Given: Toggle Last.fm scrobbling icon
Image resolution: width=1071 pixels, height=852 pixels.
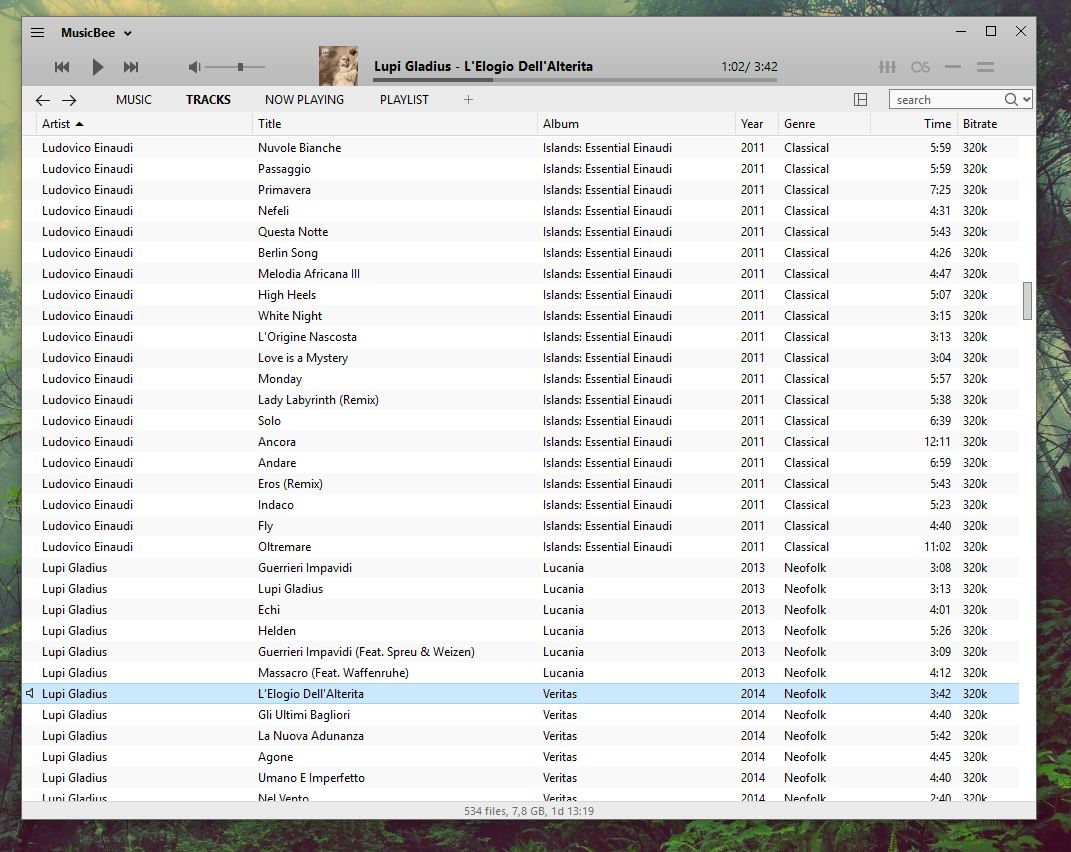Looking at the screenshot, I should point(920,67).
